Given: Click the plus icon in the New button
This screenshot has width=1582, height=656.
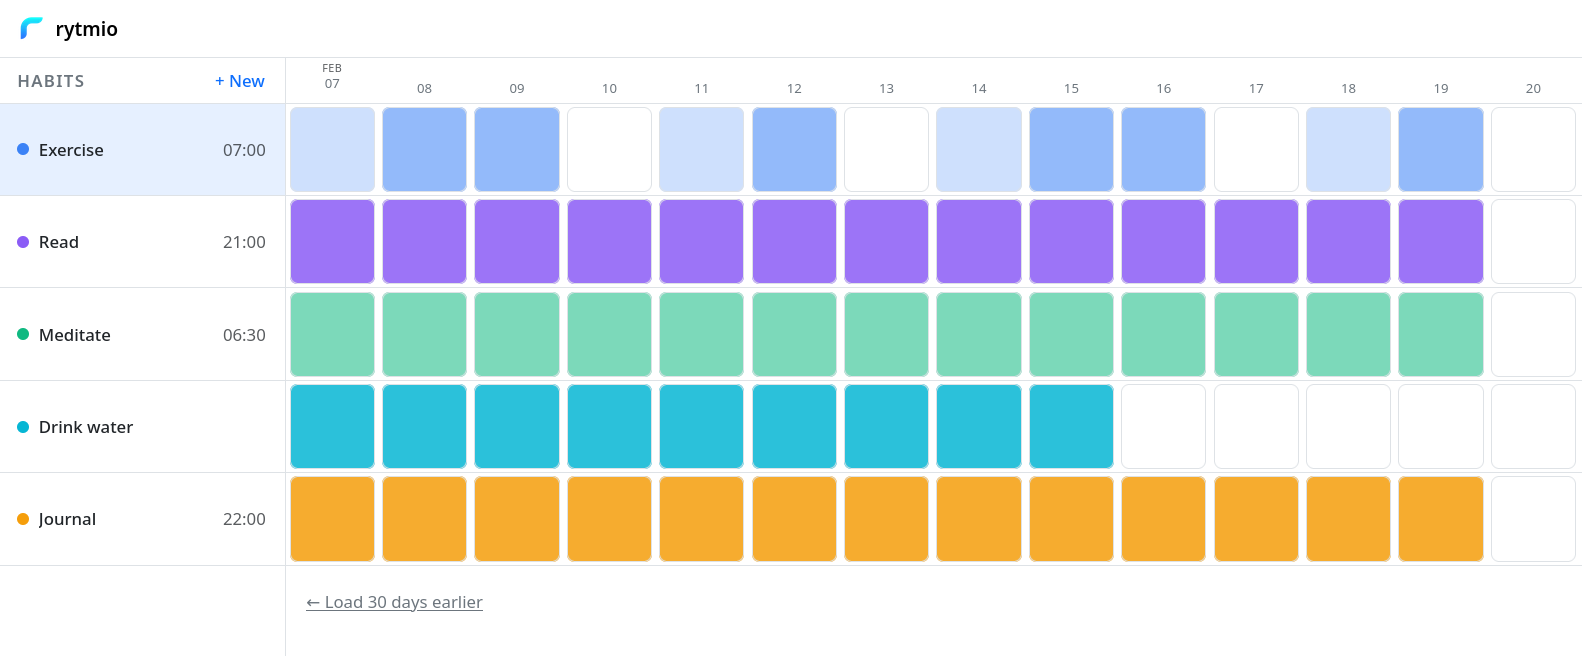Looking at the screenshot, I should pyautogui.click(x=219, y=81).
